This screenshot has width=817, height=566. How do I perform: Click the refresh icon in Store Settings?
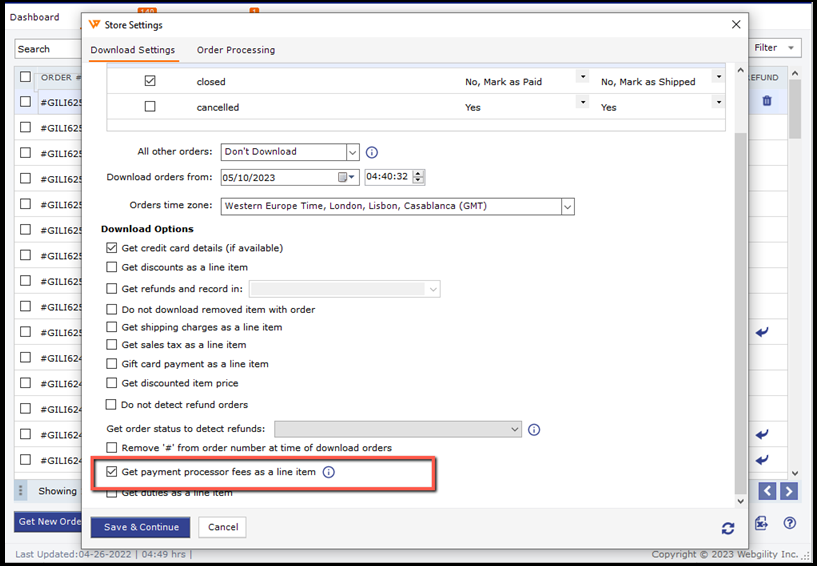[727, 528]
